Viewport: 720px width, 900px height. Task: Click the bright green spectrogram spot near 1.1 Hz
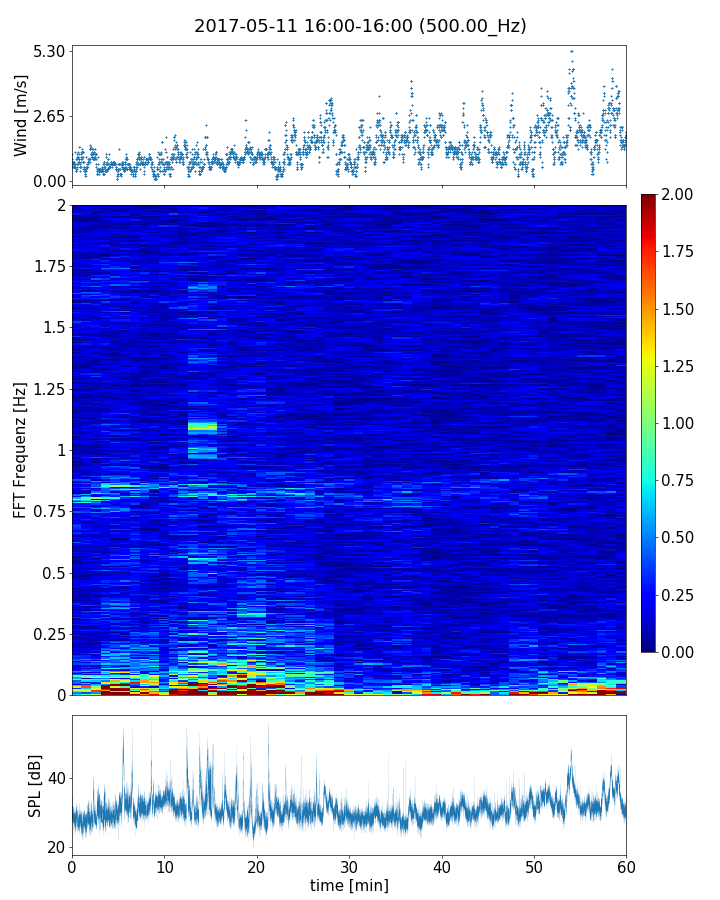202,426
